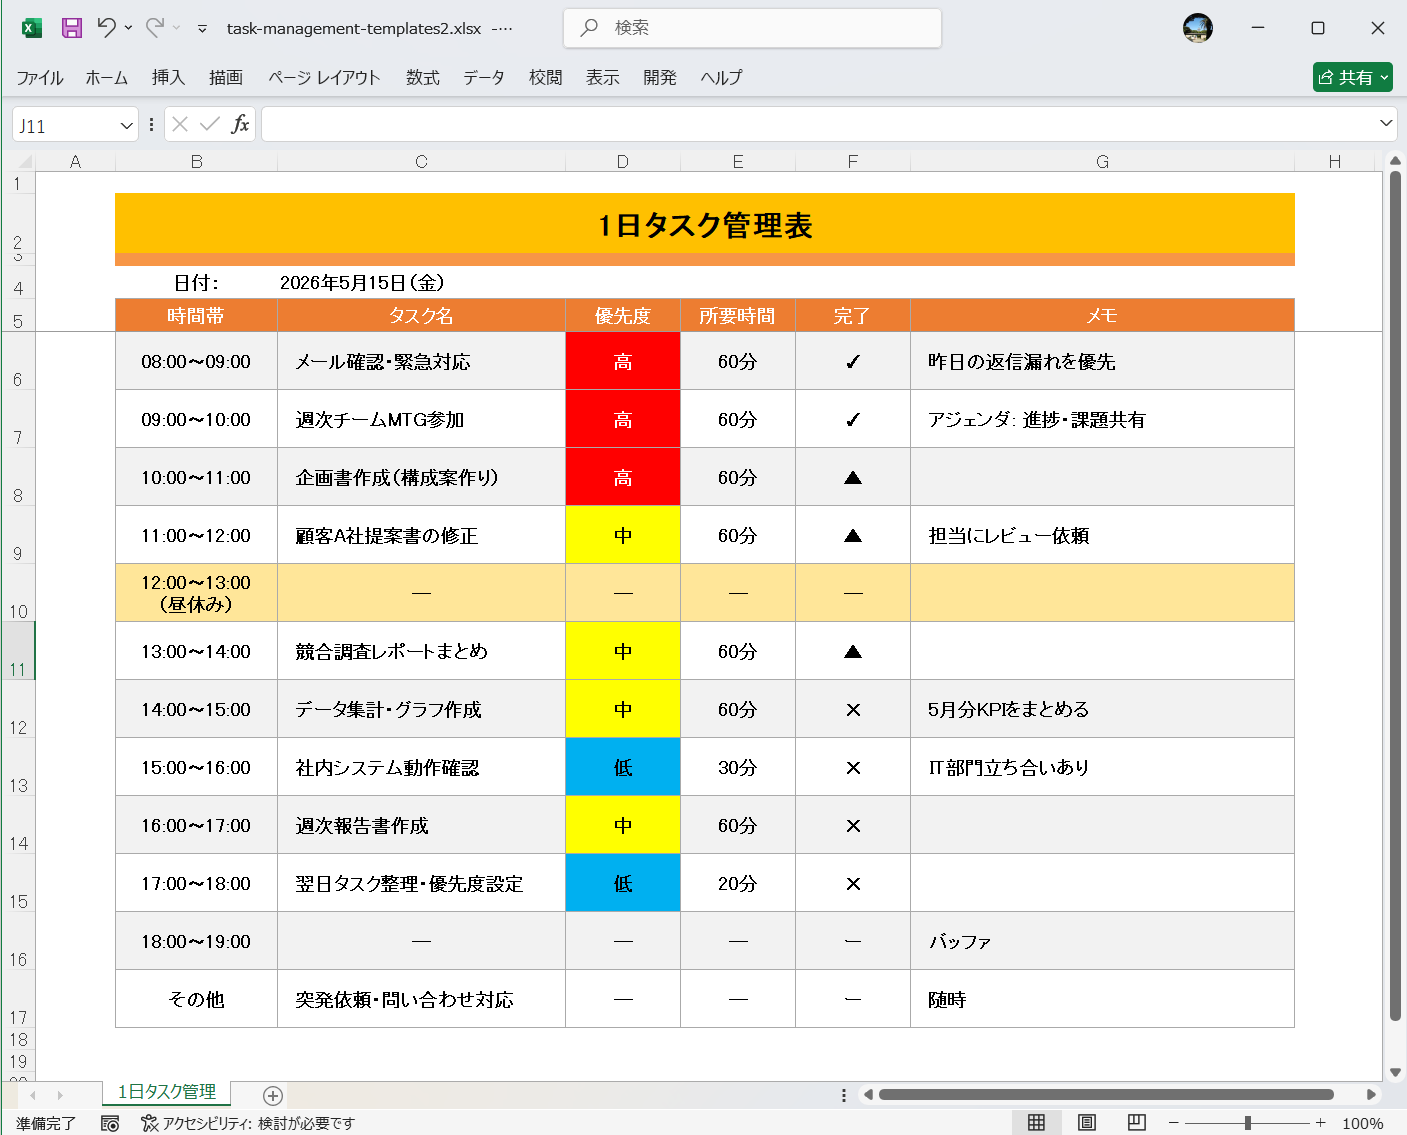Viewport: 1407px width, 1135px height.
Task: Switch to the 描画 ribbon tab
Action: (226, 77)
